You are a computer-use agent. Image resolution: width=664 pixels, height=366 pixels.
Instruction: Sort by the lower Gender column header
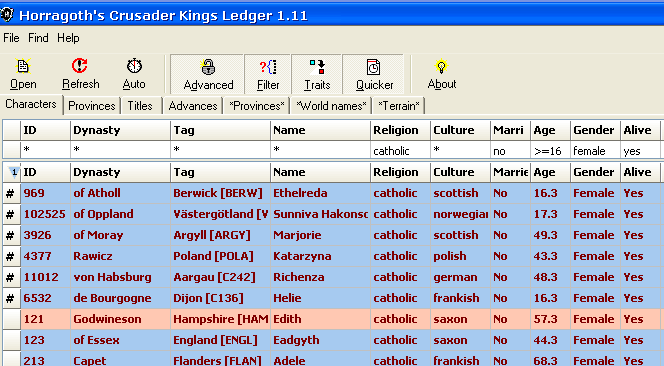tap(595, 172)
